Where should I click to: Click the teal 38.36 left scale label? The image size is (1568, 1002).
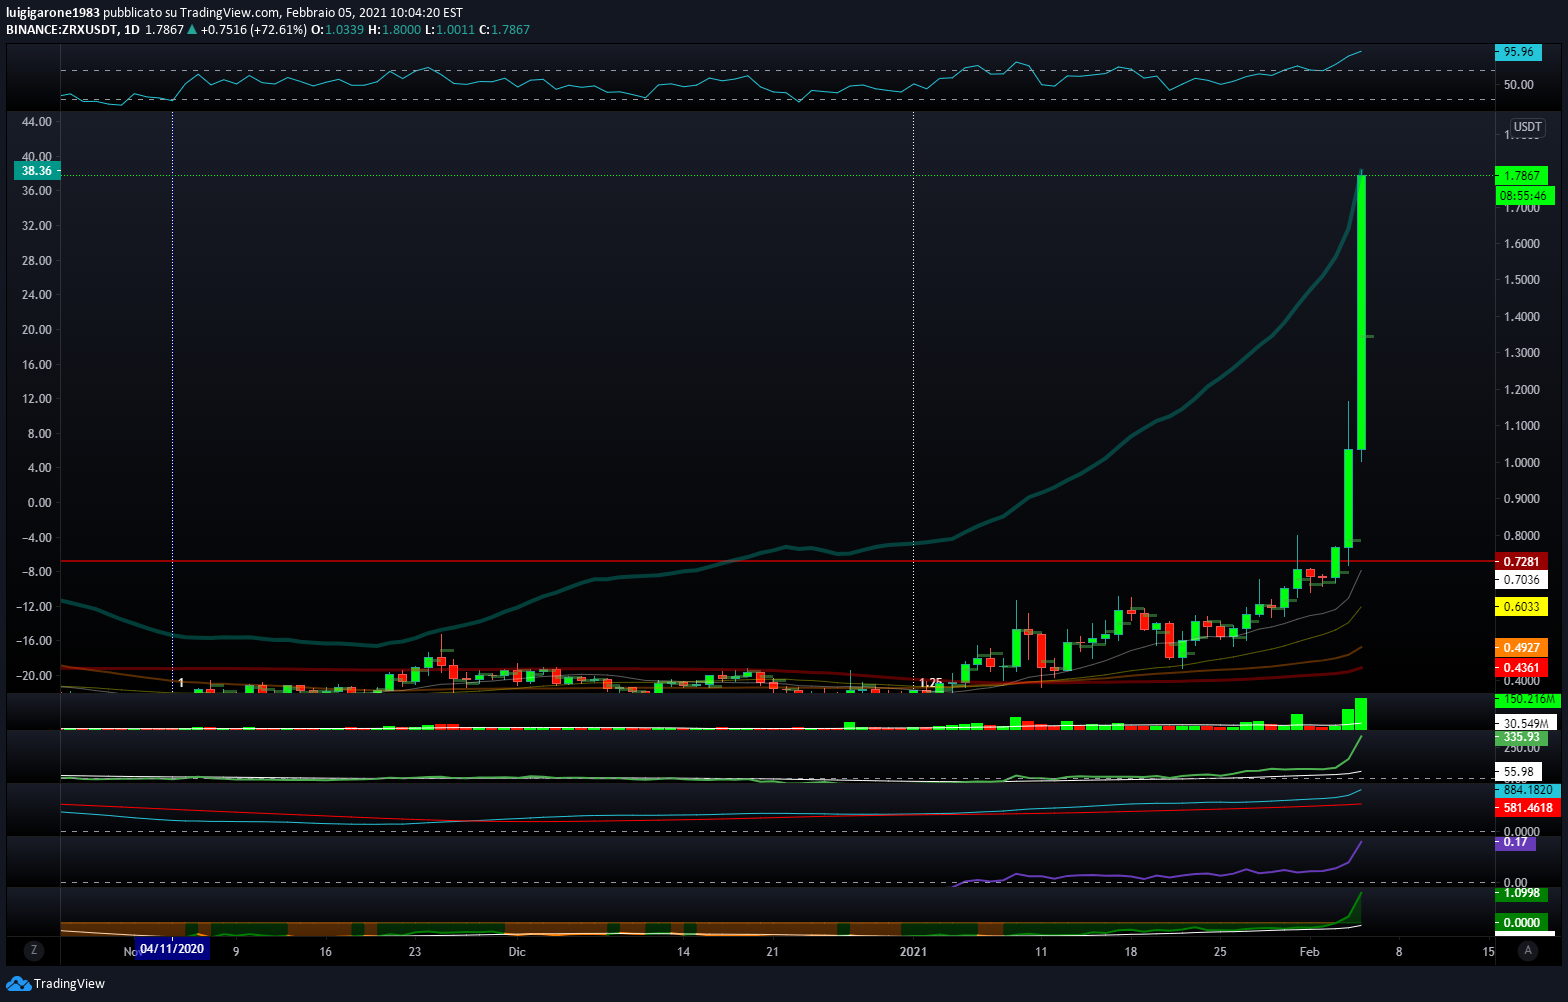pyautogui.click(x=37, y=171)
